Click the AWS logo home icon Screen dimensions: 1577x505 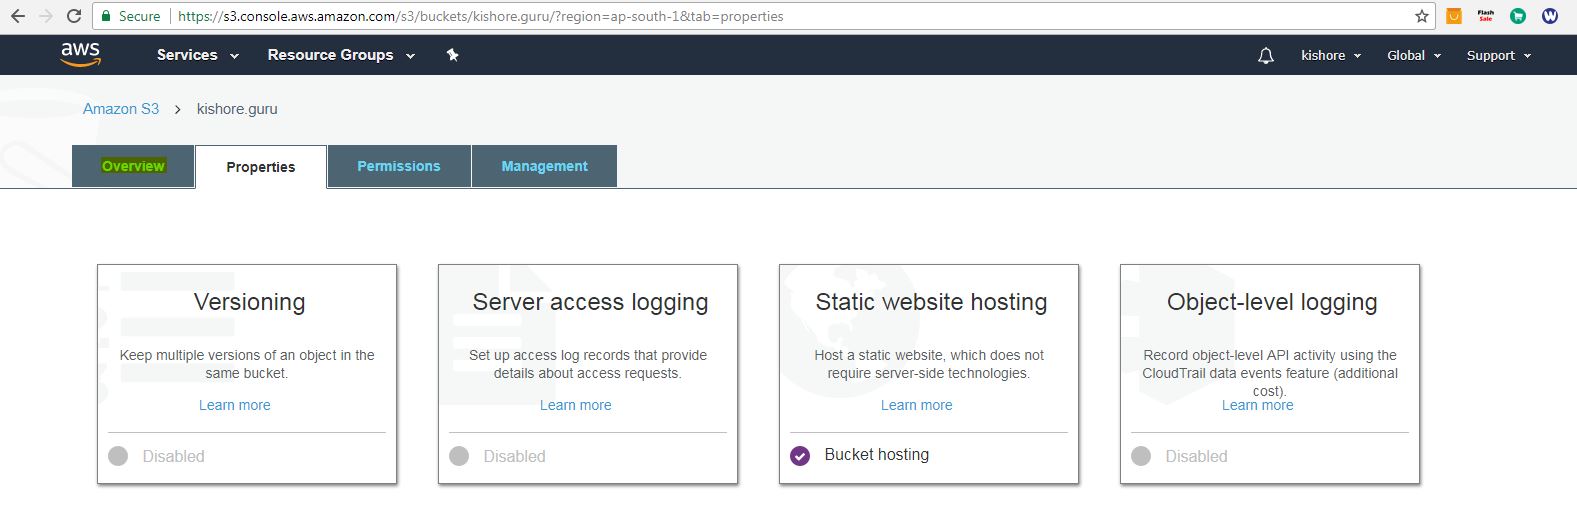80,54
